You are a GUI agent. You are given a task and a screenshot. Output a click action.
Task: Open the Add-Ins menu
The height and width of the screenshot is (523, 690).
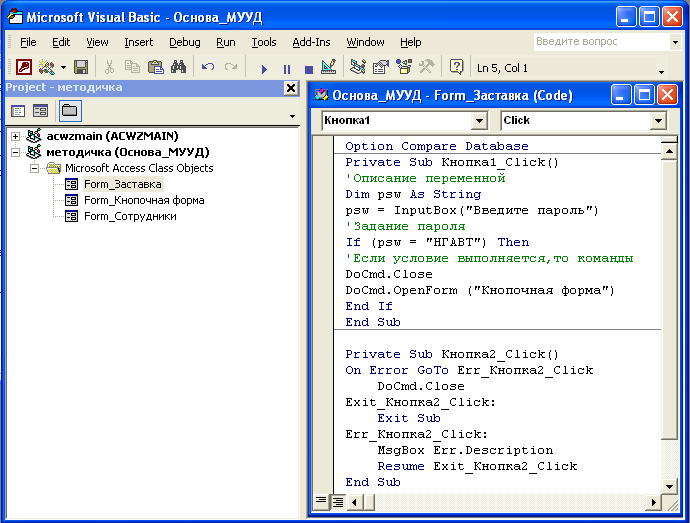[x=311, y=42]
